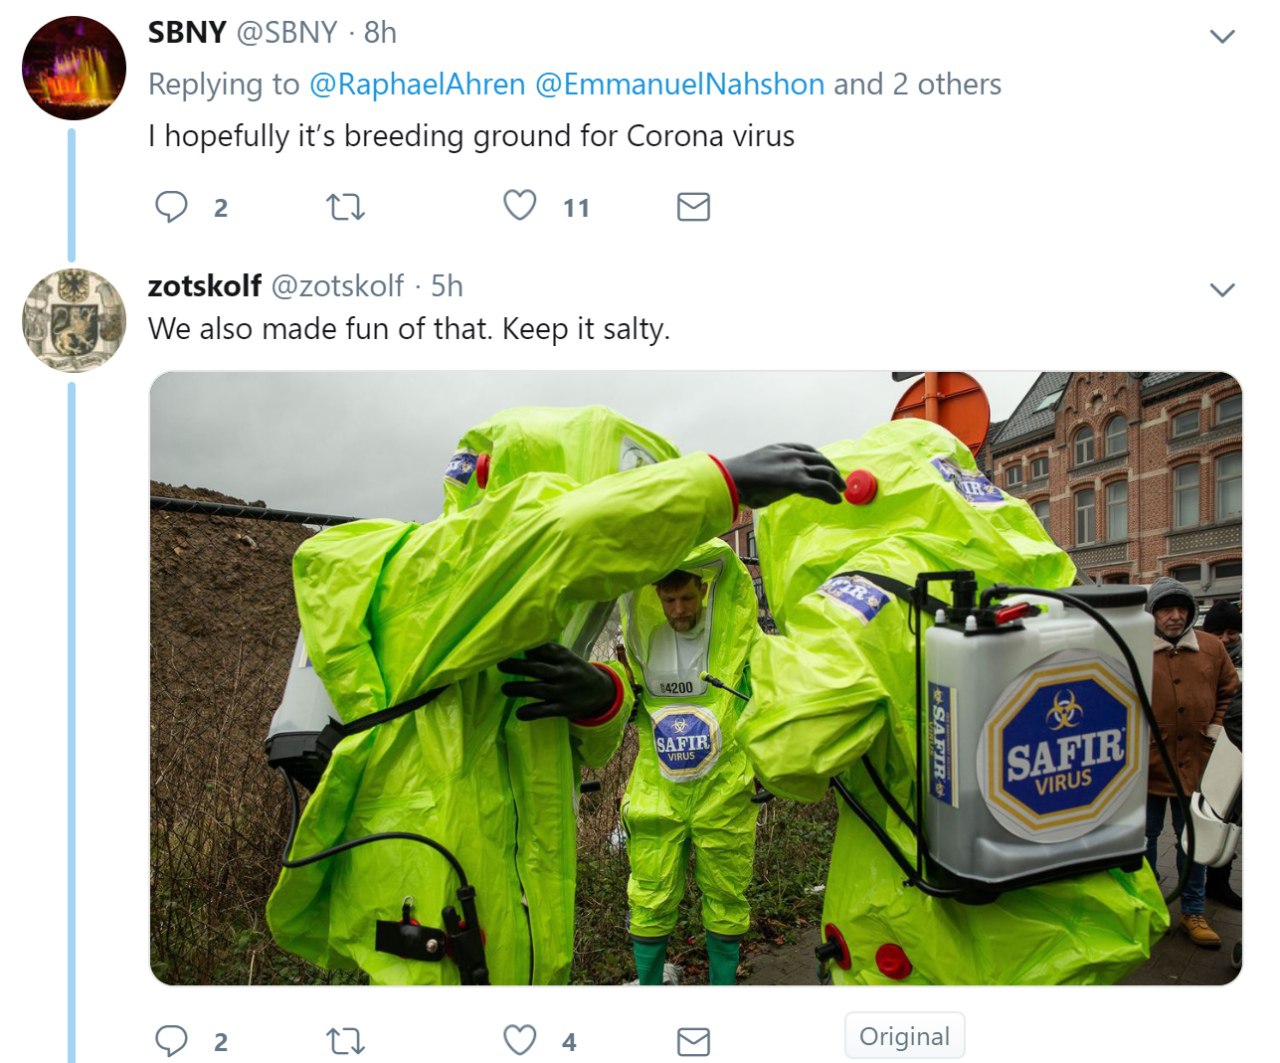Reply to zotskolf's tweet via comment icon
1280x1063 pixels.
[x=172, y=1041]
